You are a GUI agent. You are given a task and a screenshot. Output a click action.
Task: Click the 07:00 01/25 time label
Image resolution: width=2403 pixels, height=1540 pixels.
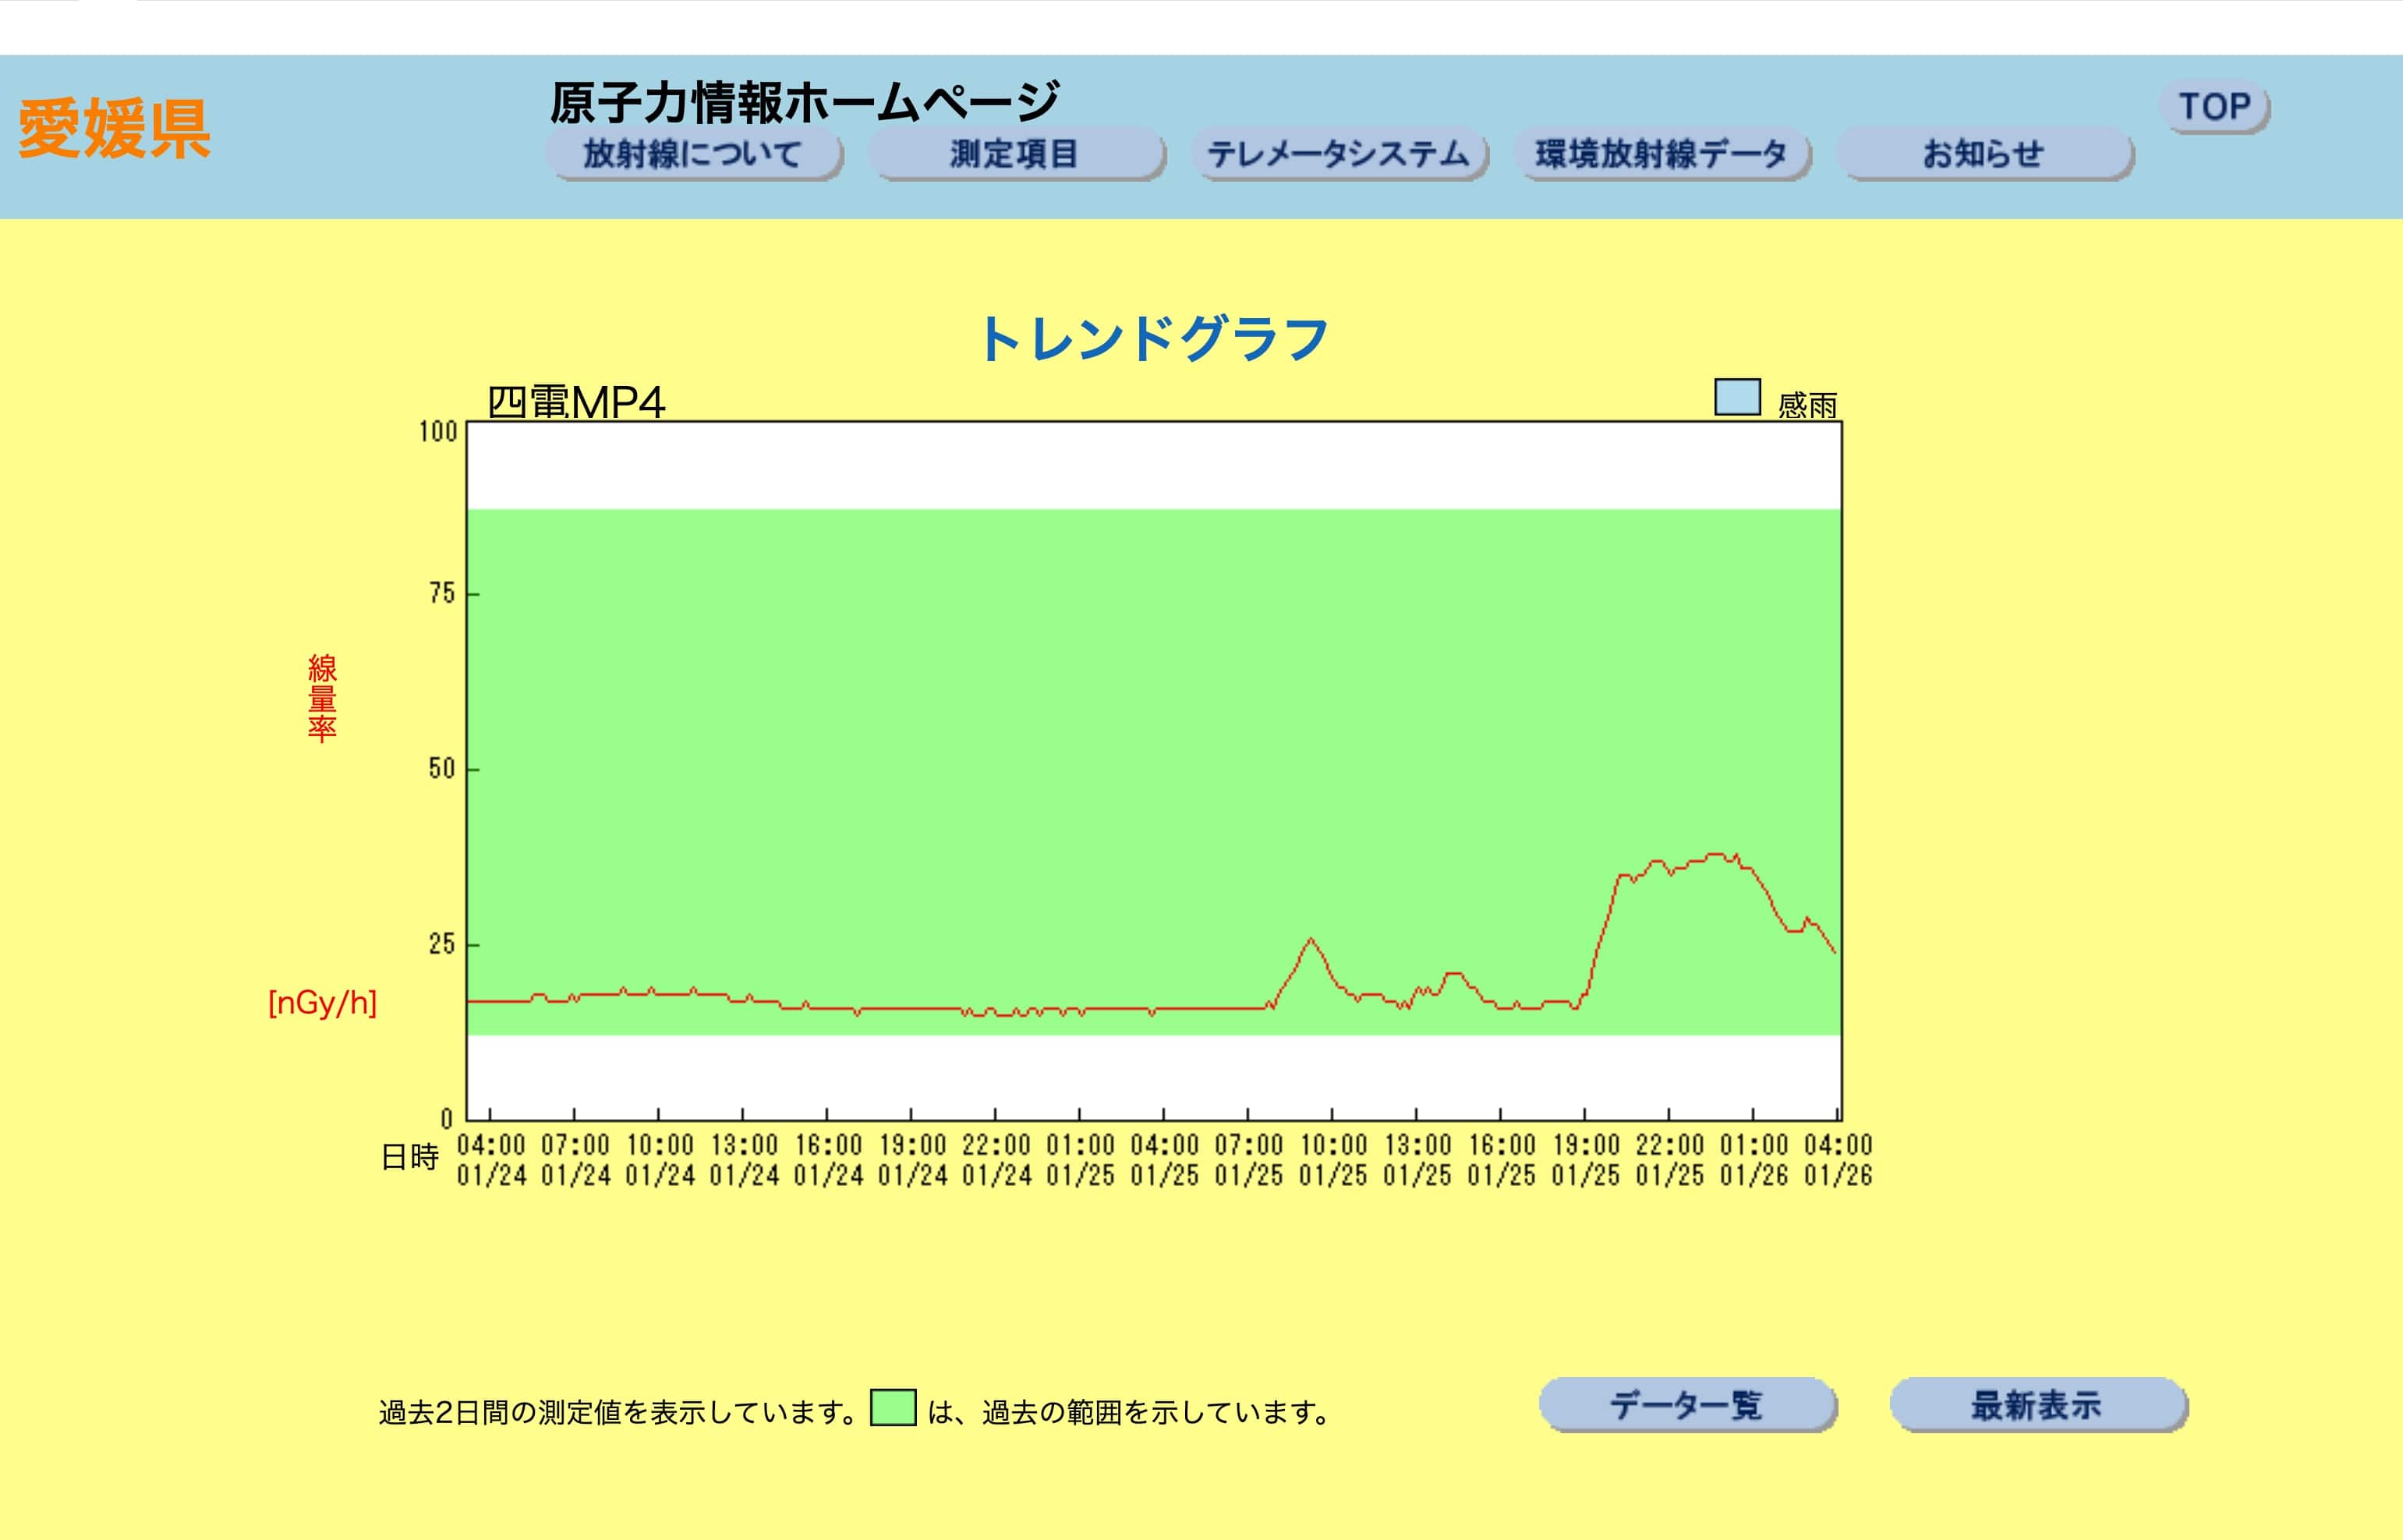pyautogui.click(x=1249, y=1160)
